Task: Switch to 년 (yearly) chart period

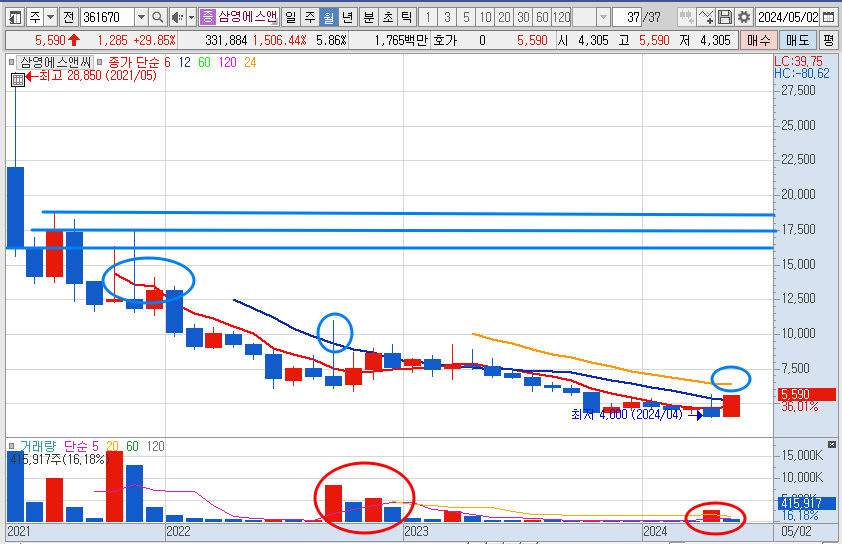Action: pos(348,18)
